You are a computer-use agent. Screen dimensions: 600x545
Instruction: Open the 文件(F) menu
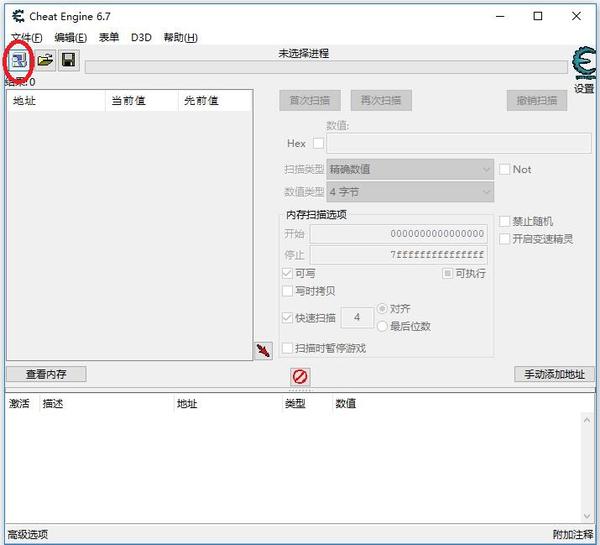(26, 38)
